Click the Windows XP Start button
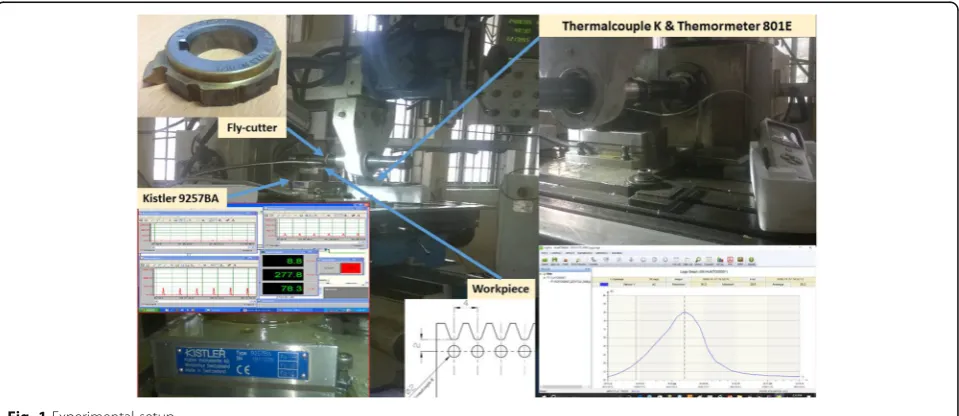Image resolution: width=959 pixels, height=416 pixels. point(149,310)
